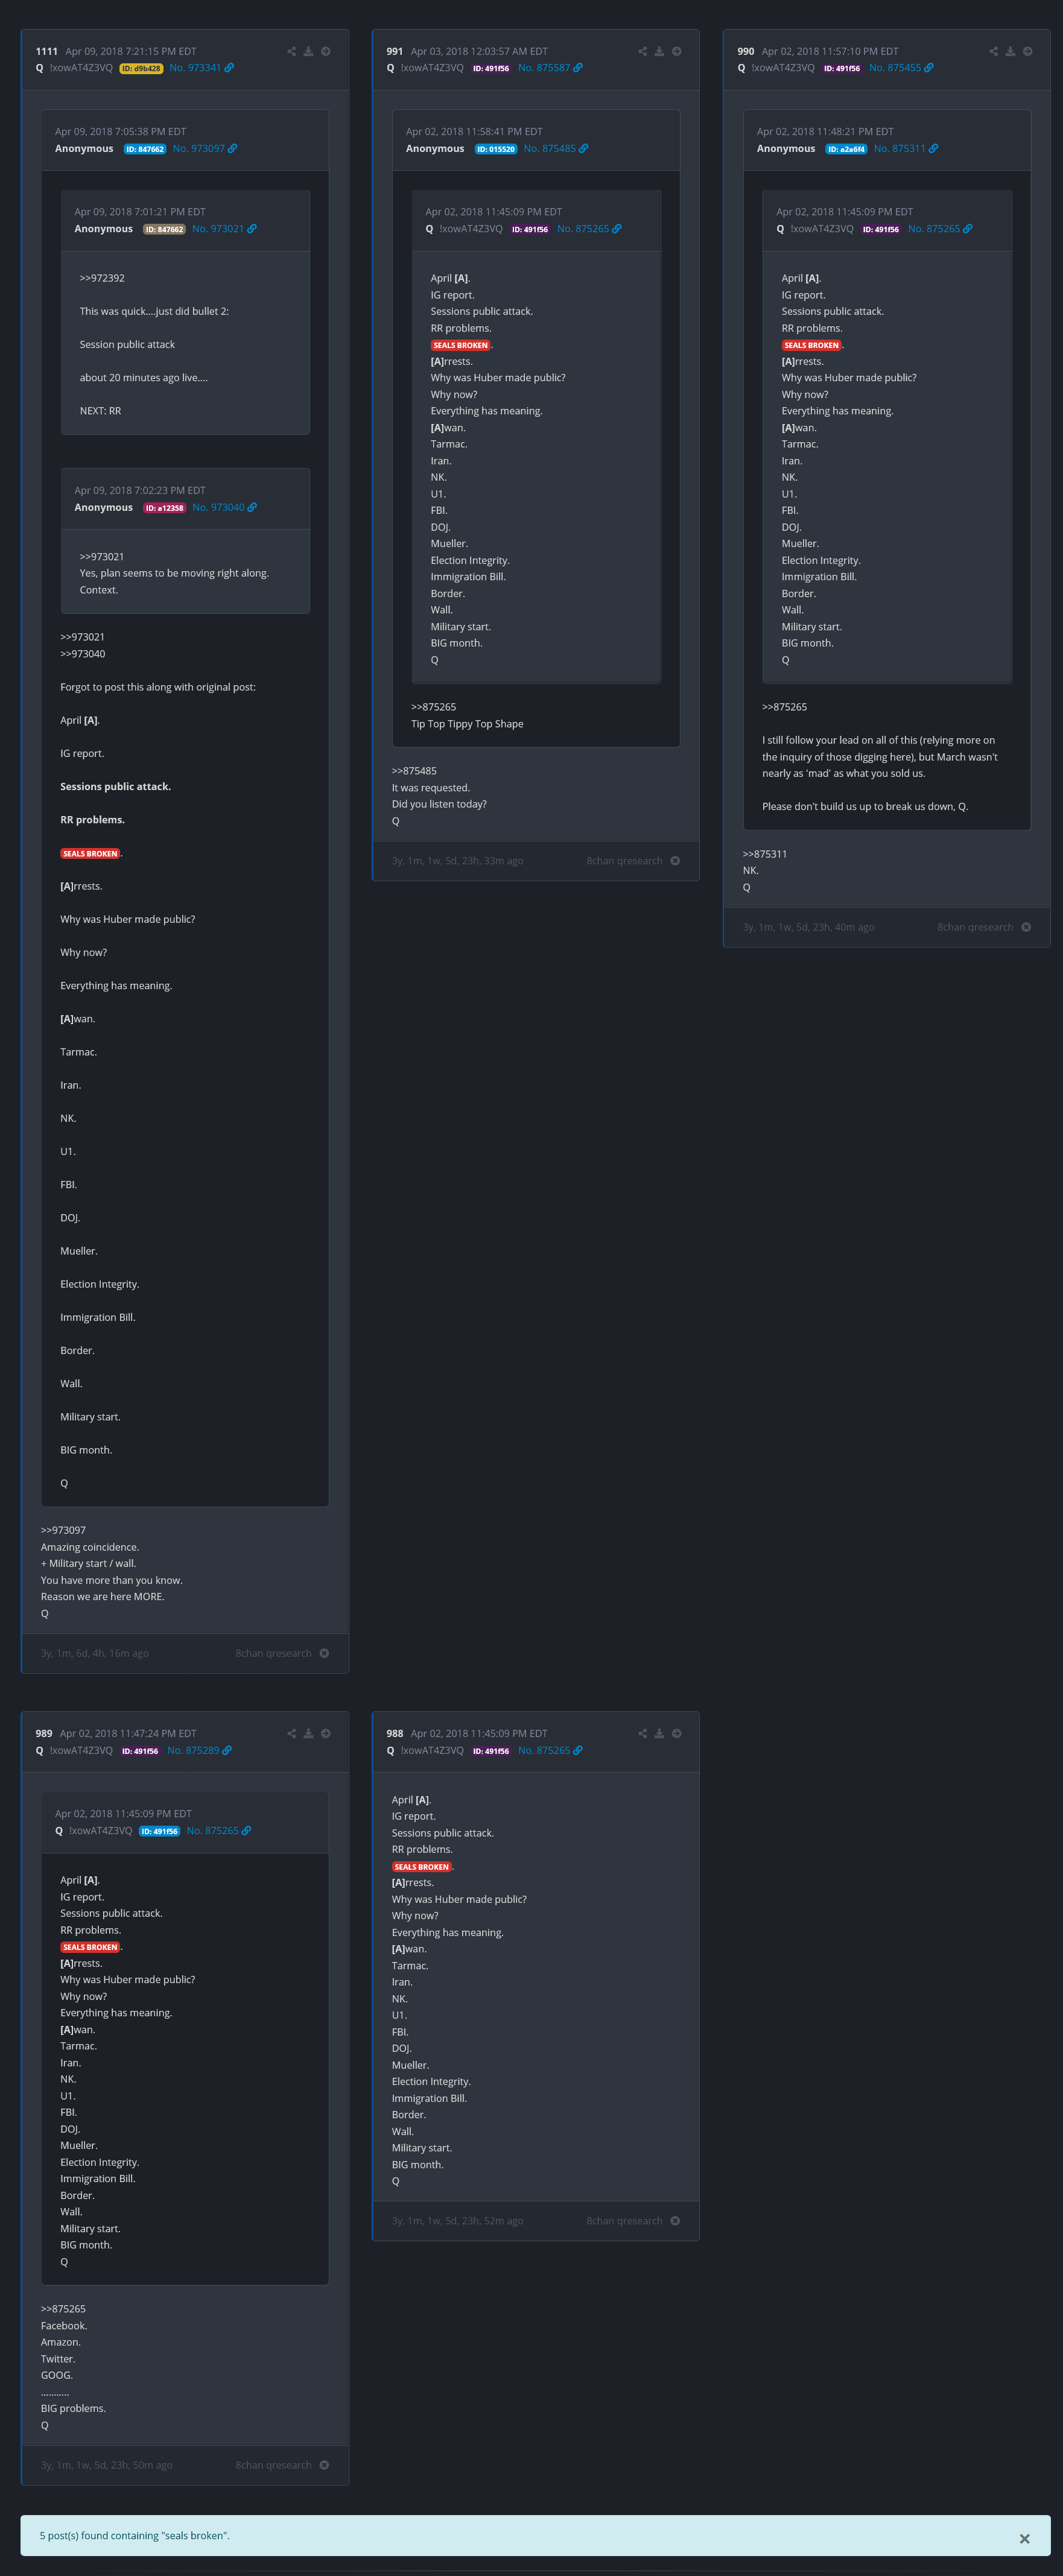The image size is (1063, 2576).
Task: Open post 990 with arrow-circle icon
Action: tap(1027, 51)
